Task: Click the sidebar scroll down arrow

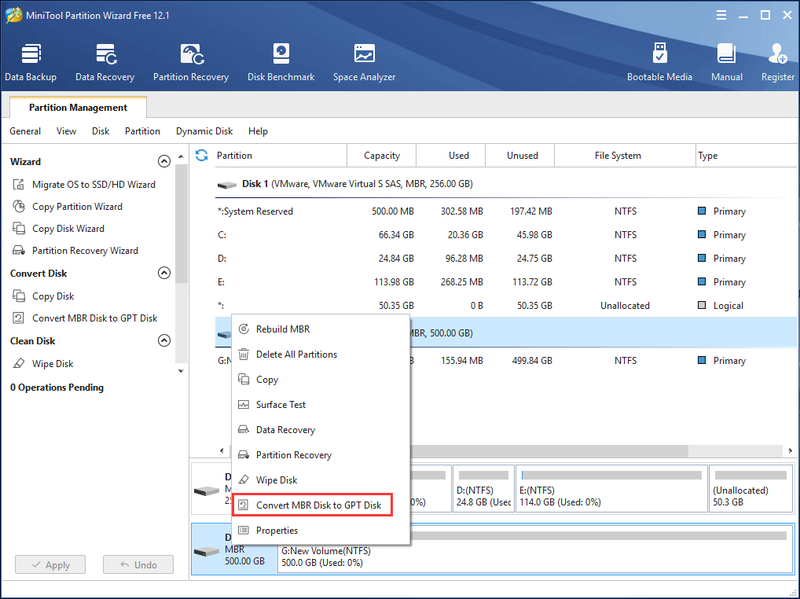Action: point(181,371)
